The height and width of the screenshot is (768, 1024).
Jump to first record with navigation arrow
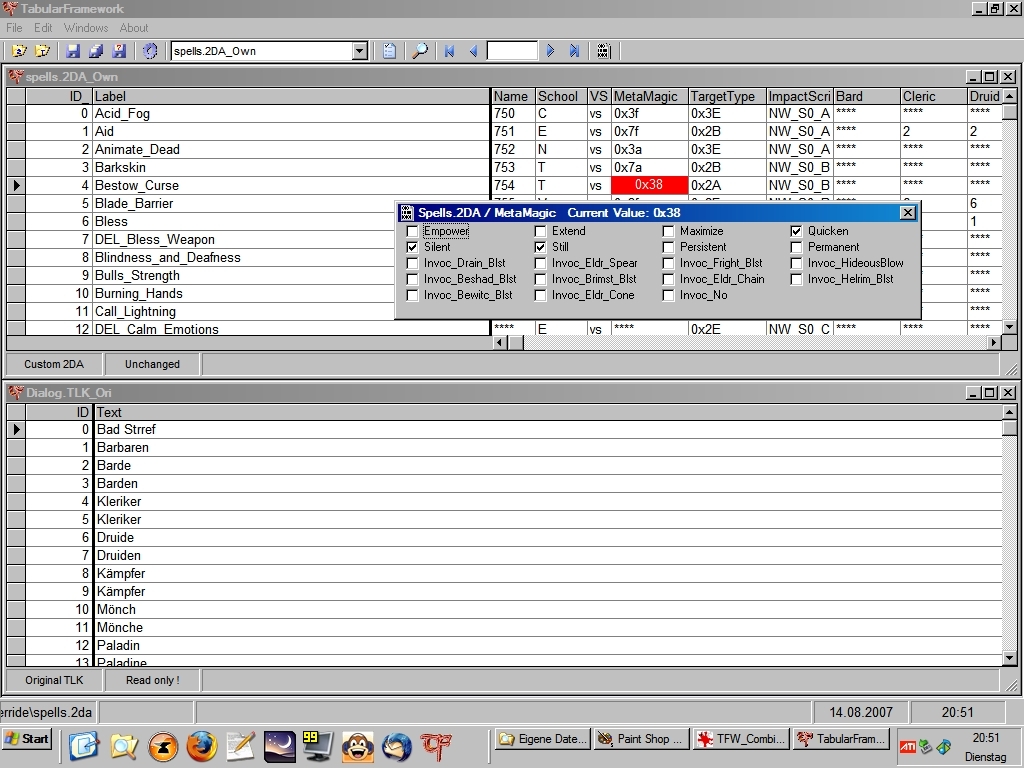[449, 51]
